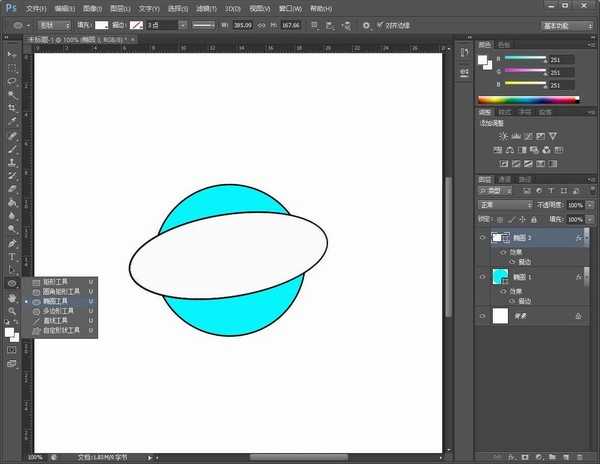Hide the 椭圆 1 layer

click(x=483, y=276)
